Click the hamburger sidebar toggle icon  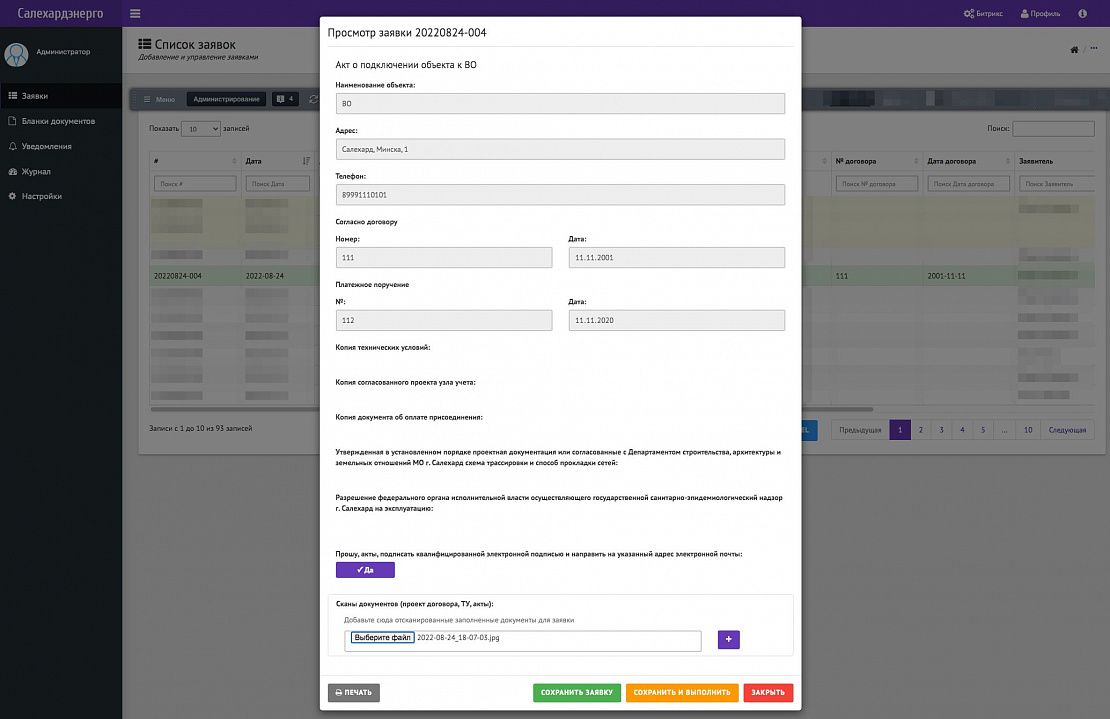(x=135, y=13)
